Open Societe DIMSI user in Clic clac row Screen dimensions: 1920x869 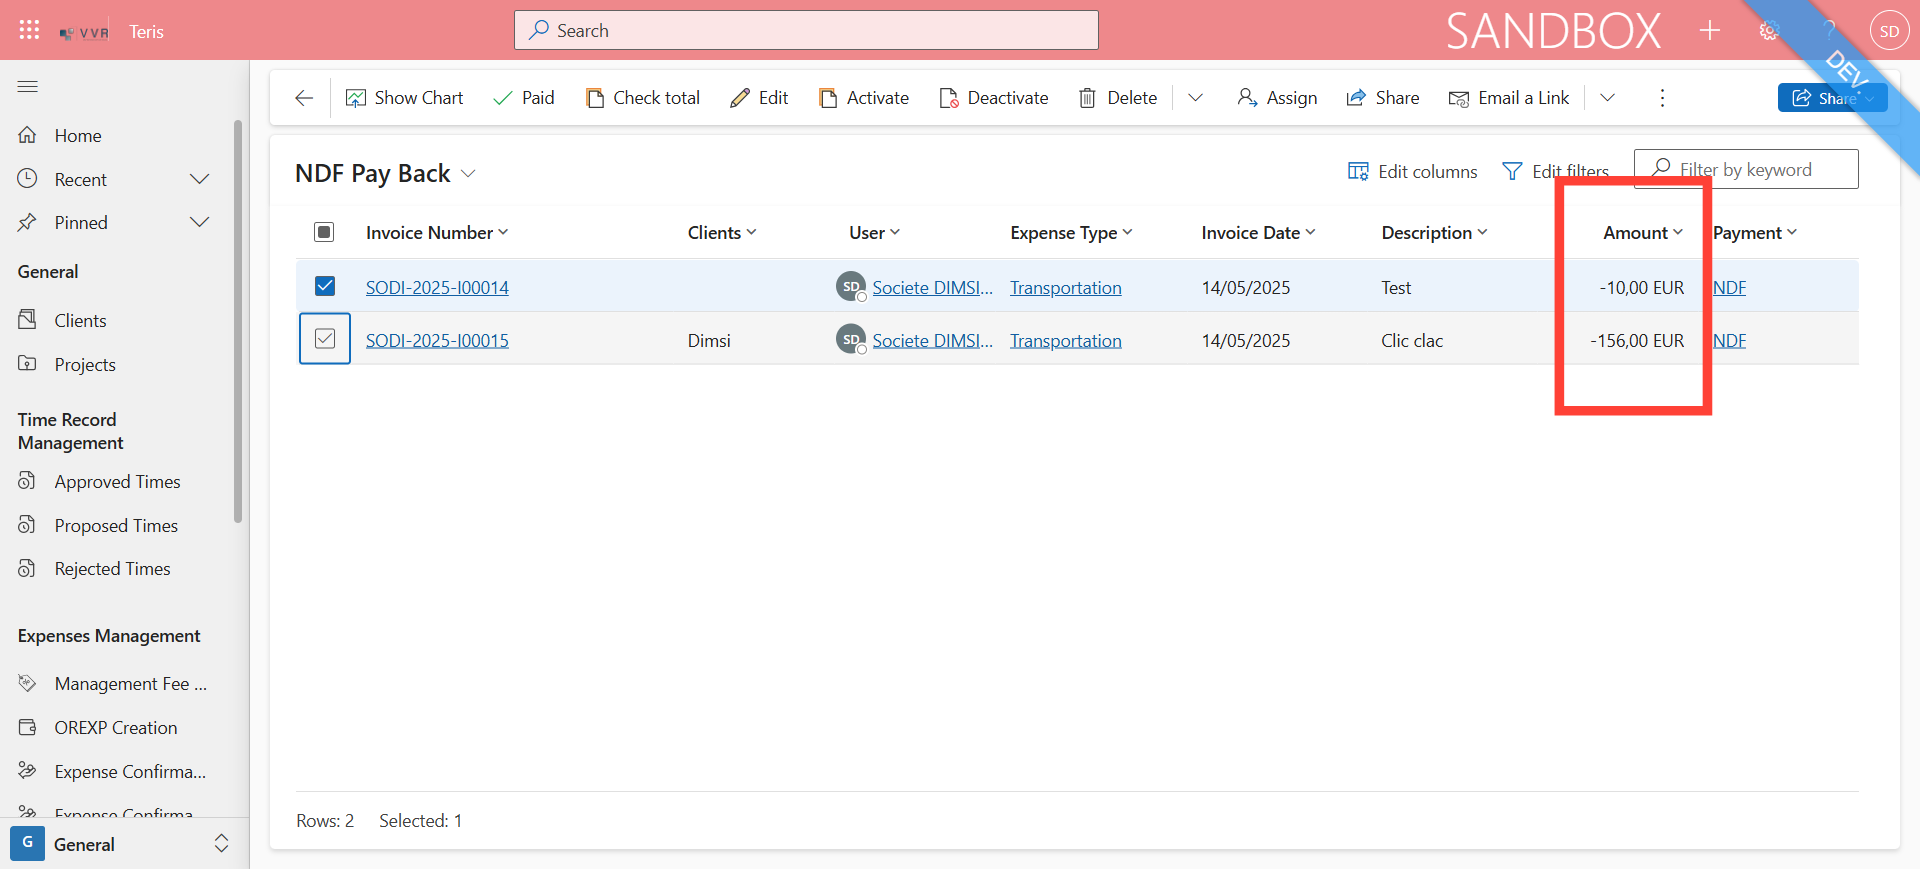932,341
